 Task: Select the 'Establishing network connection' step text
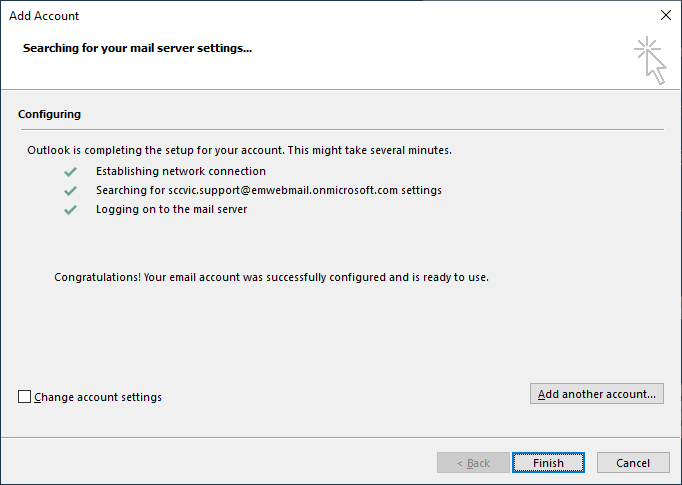click(180, 171)
